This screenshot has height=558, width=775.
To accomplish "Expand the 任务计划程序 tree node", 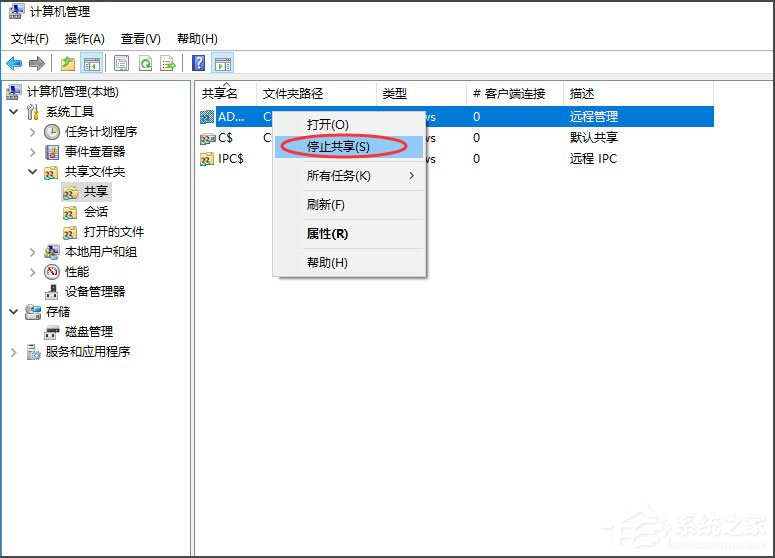I will pyautogui.click(x=32, y=132).
